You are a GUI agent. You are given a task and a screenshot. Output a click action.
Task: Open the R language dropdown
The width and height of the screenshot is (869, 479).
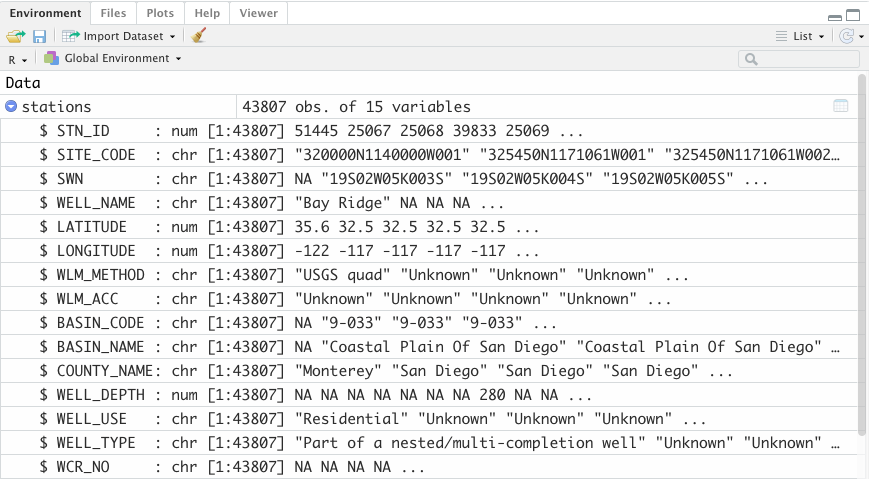(17, 60)
